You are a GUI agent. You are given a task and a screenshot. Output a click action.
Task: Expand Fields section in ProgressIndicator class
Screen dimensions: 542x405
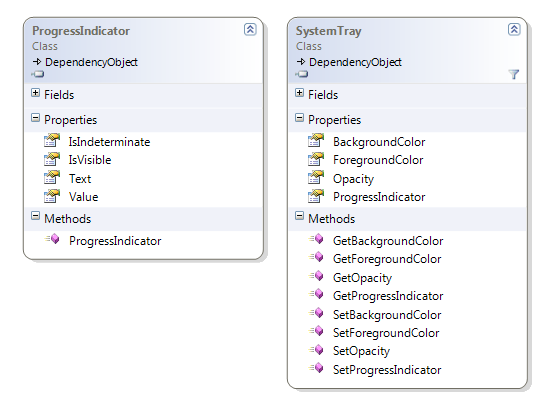click(x=35, y=93)
